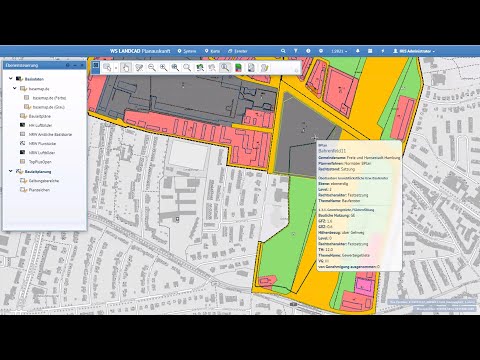Select the pan hand tool
The height and width of the screenshot is (360, 480).
click(126, 68)
